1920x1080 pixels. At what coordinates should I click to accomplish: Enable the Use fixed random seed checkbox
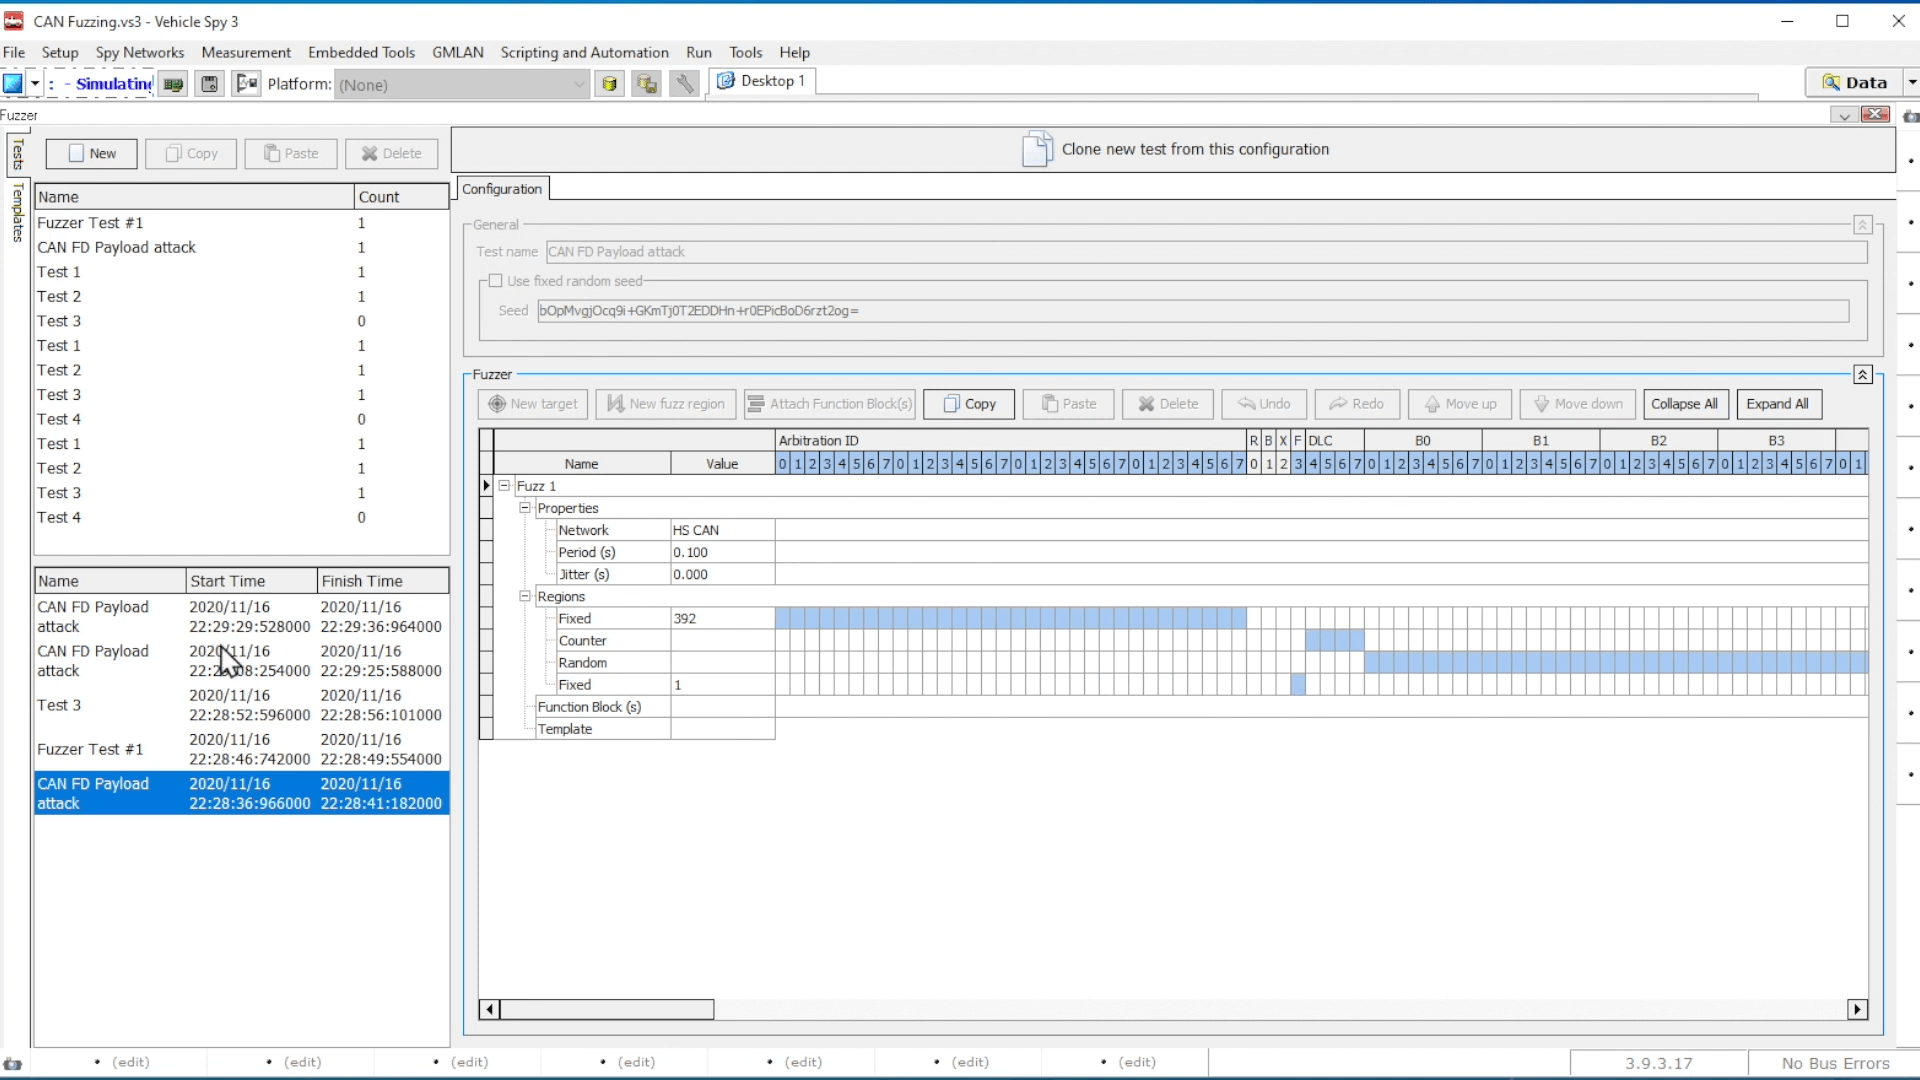pyautogui.click(x=495, y=281)
